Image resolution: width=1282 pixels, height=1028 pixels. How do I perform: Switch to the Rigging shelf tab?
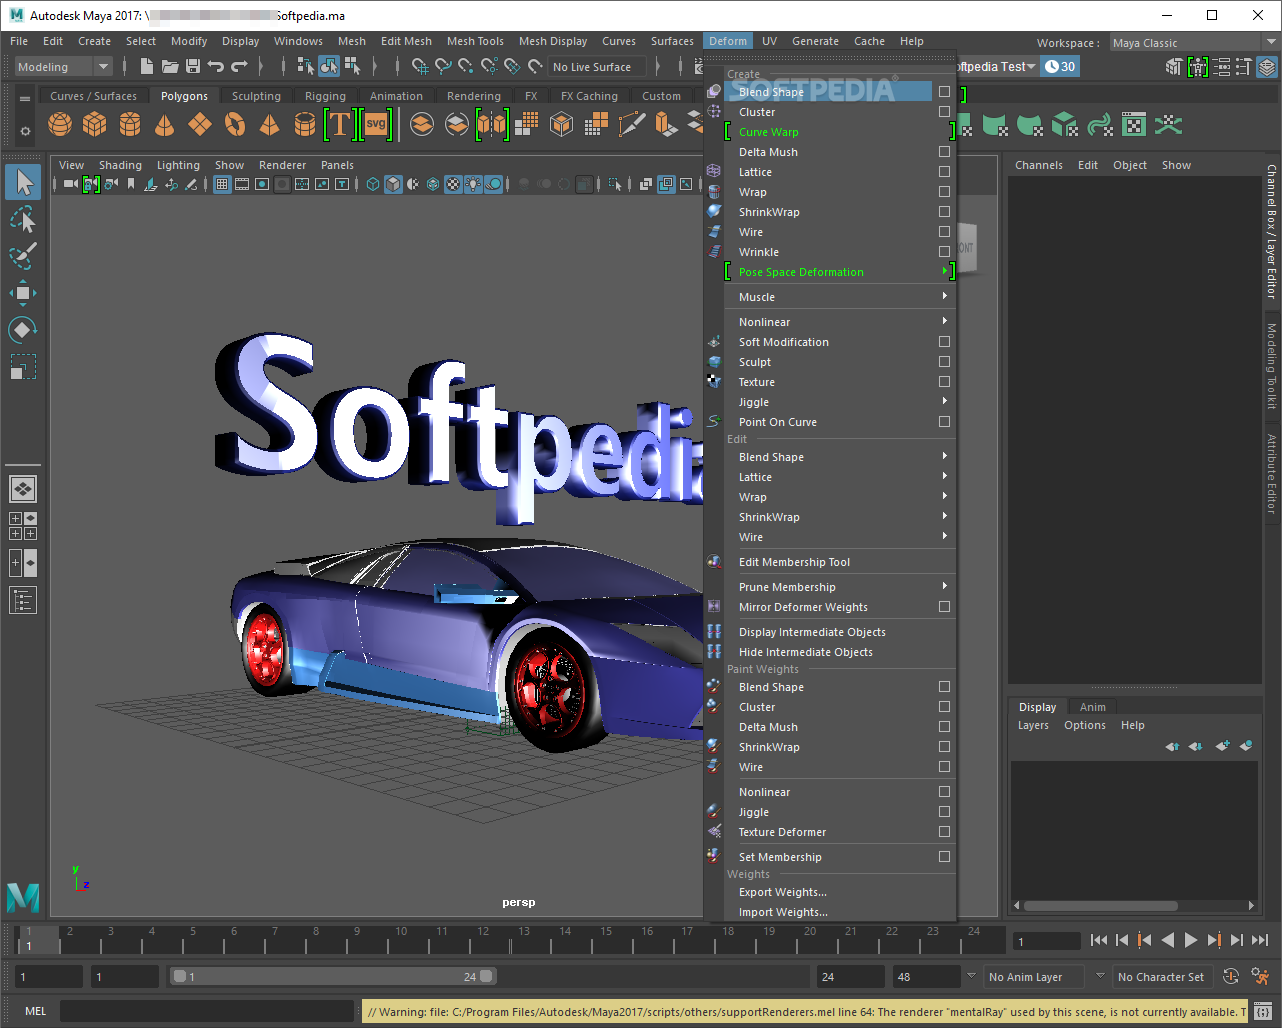(x=325, y=96)
